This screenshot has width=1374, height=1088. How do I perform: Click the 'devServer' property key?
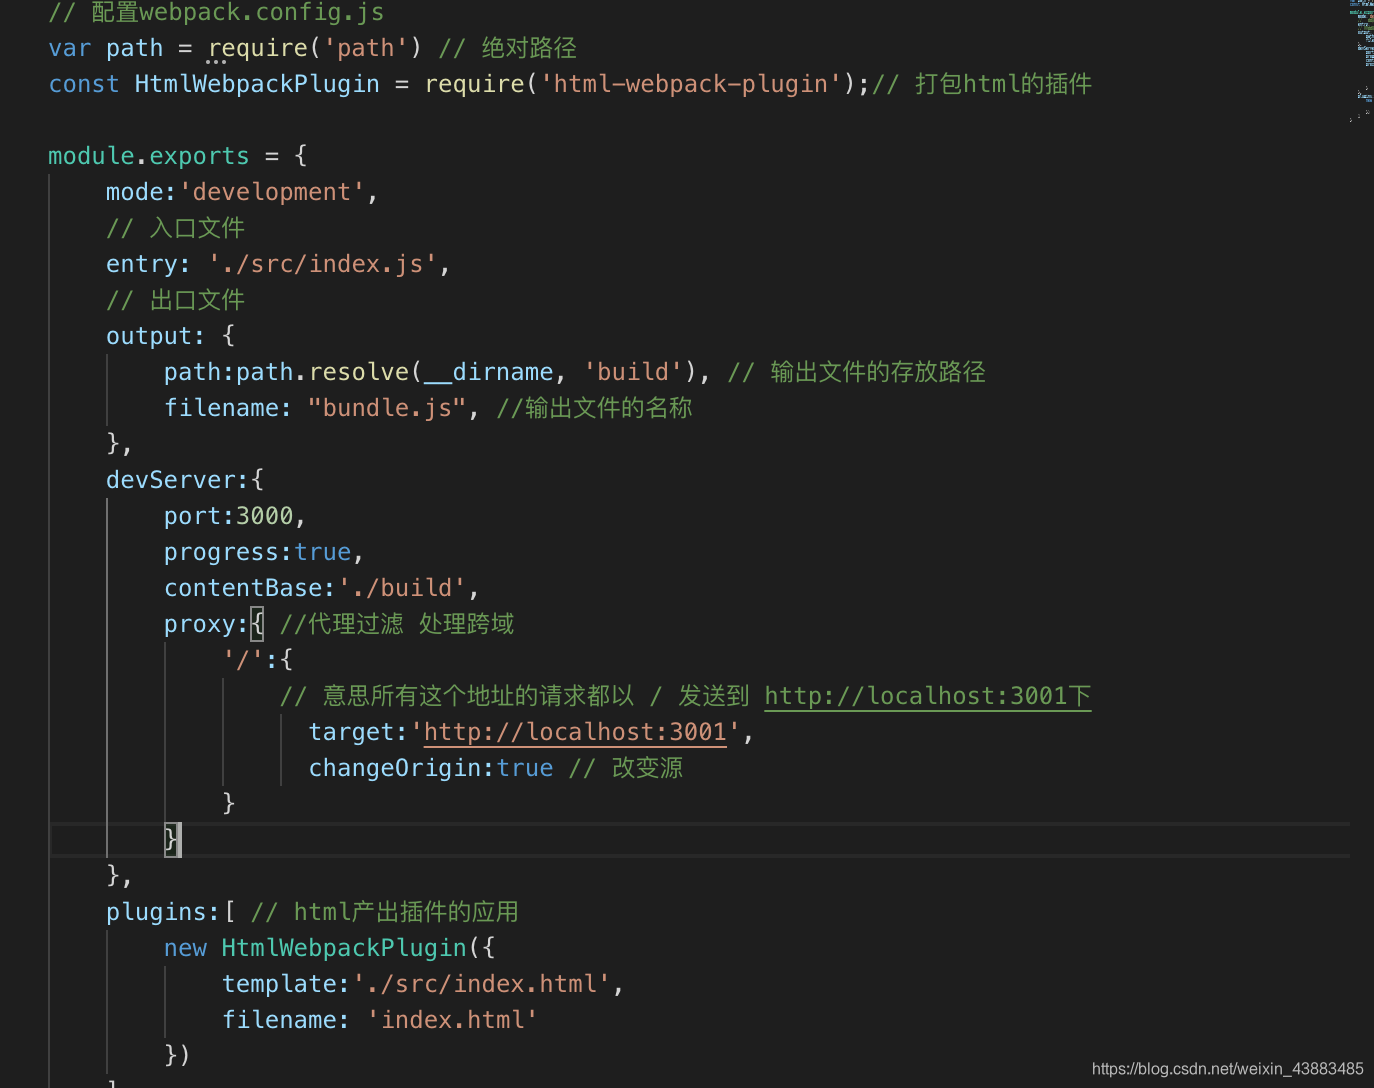click(x=170, y=480)
